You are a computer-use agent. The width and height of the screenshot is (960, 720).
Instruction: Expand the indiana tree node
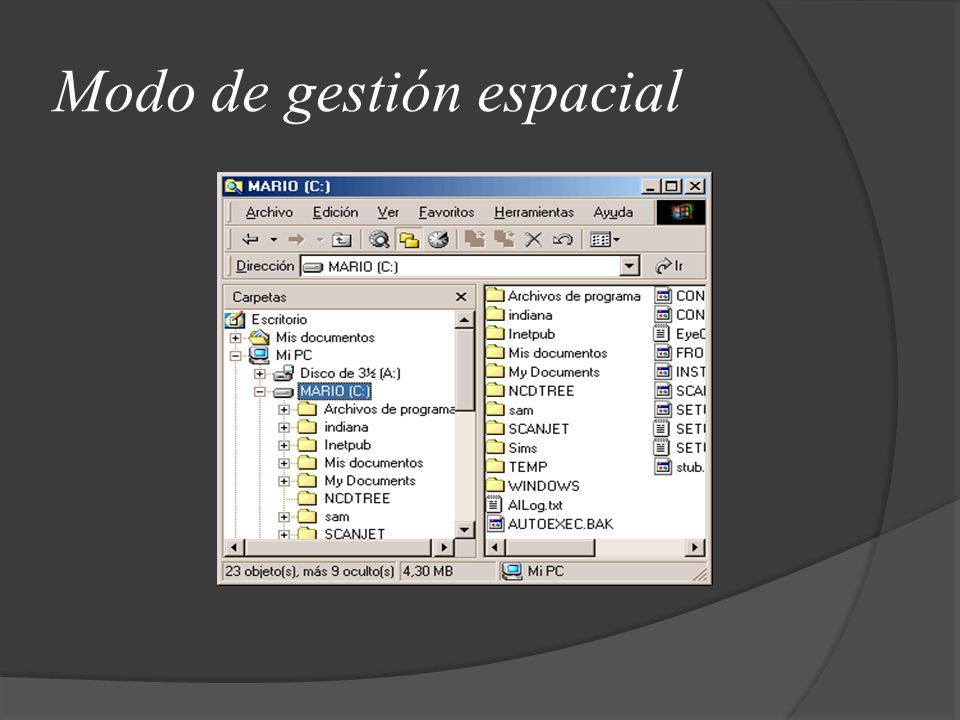[284, 427]
